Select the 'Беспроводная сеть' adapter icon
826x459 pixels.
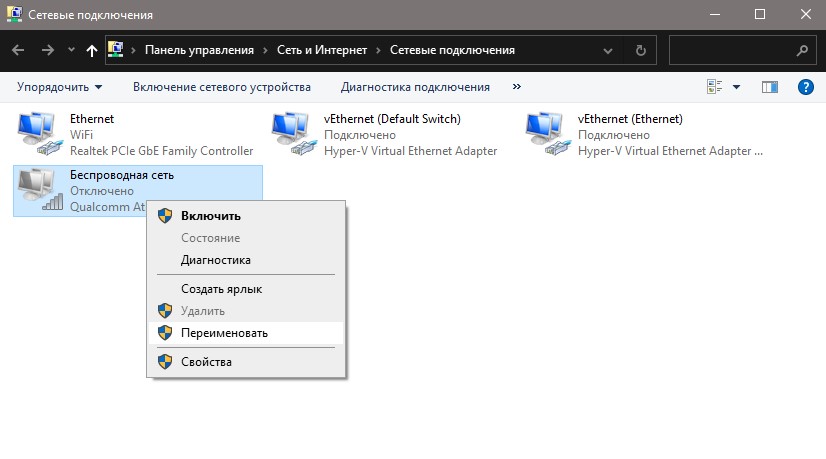pos(40,190)
